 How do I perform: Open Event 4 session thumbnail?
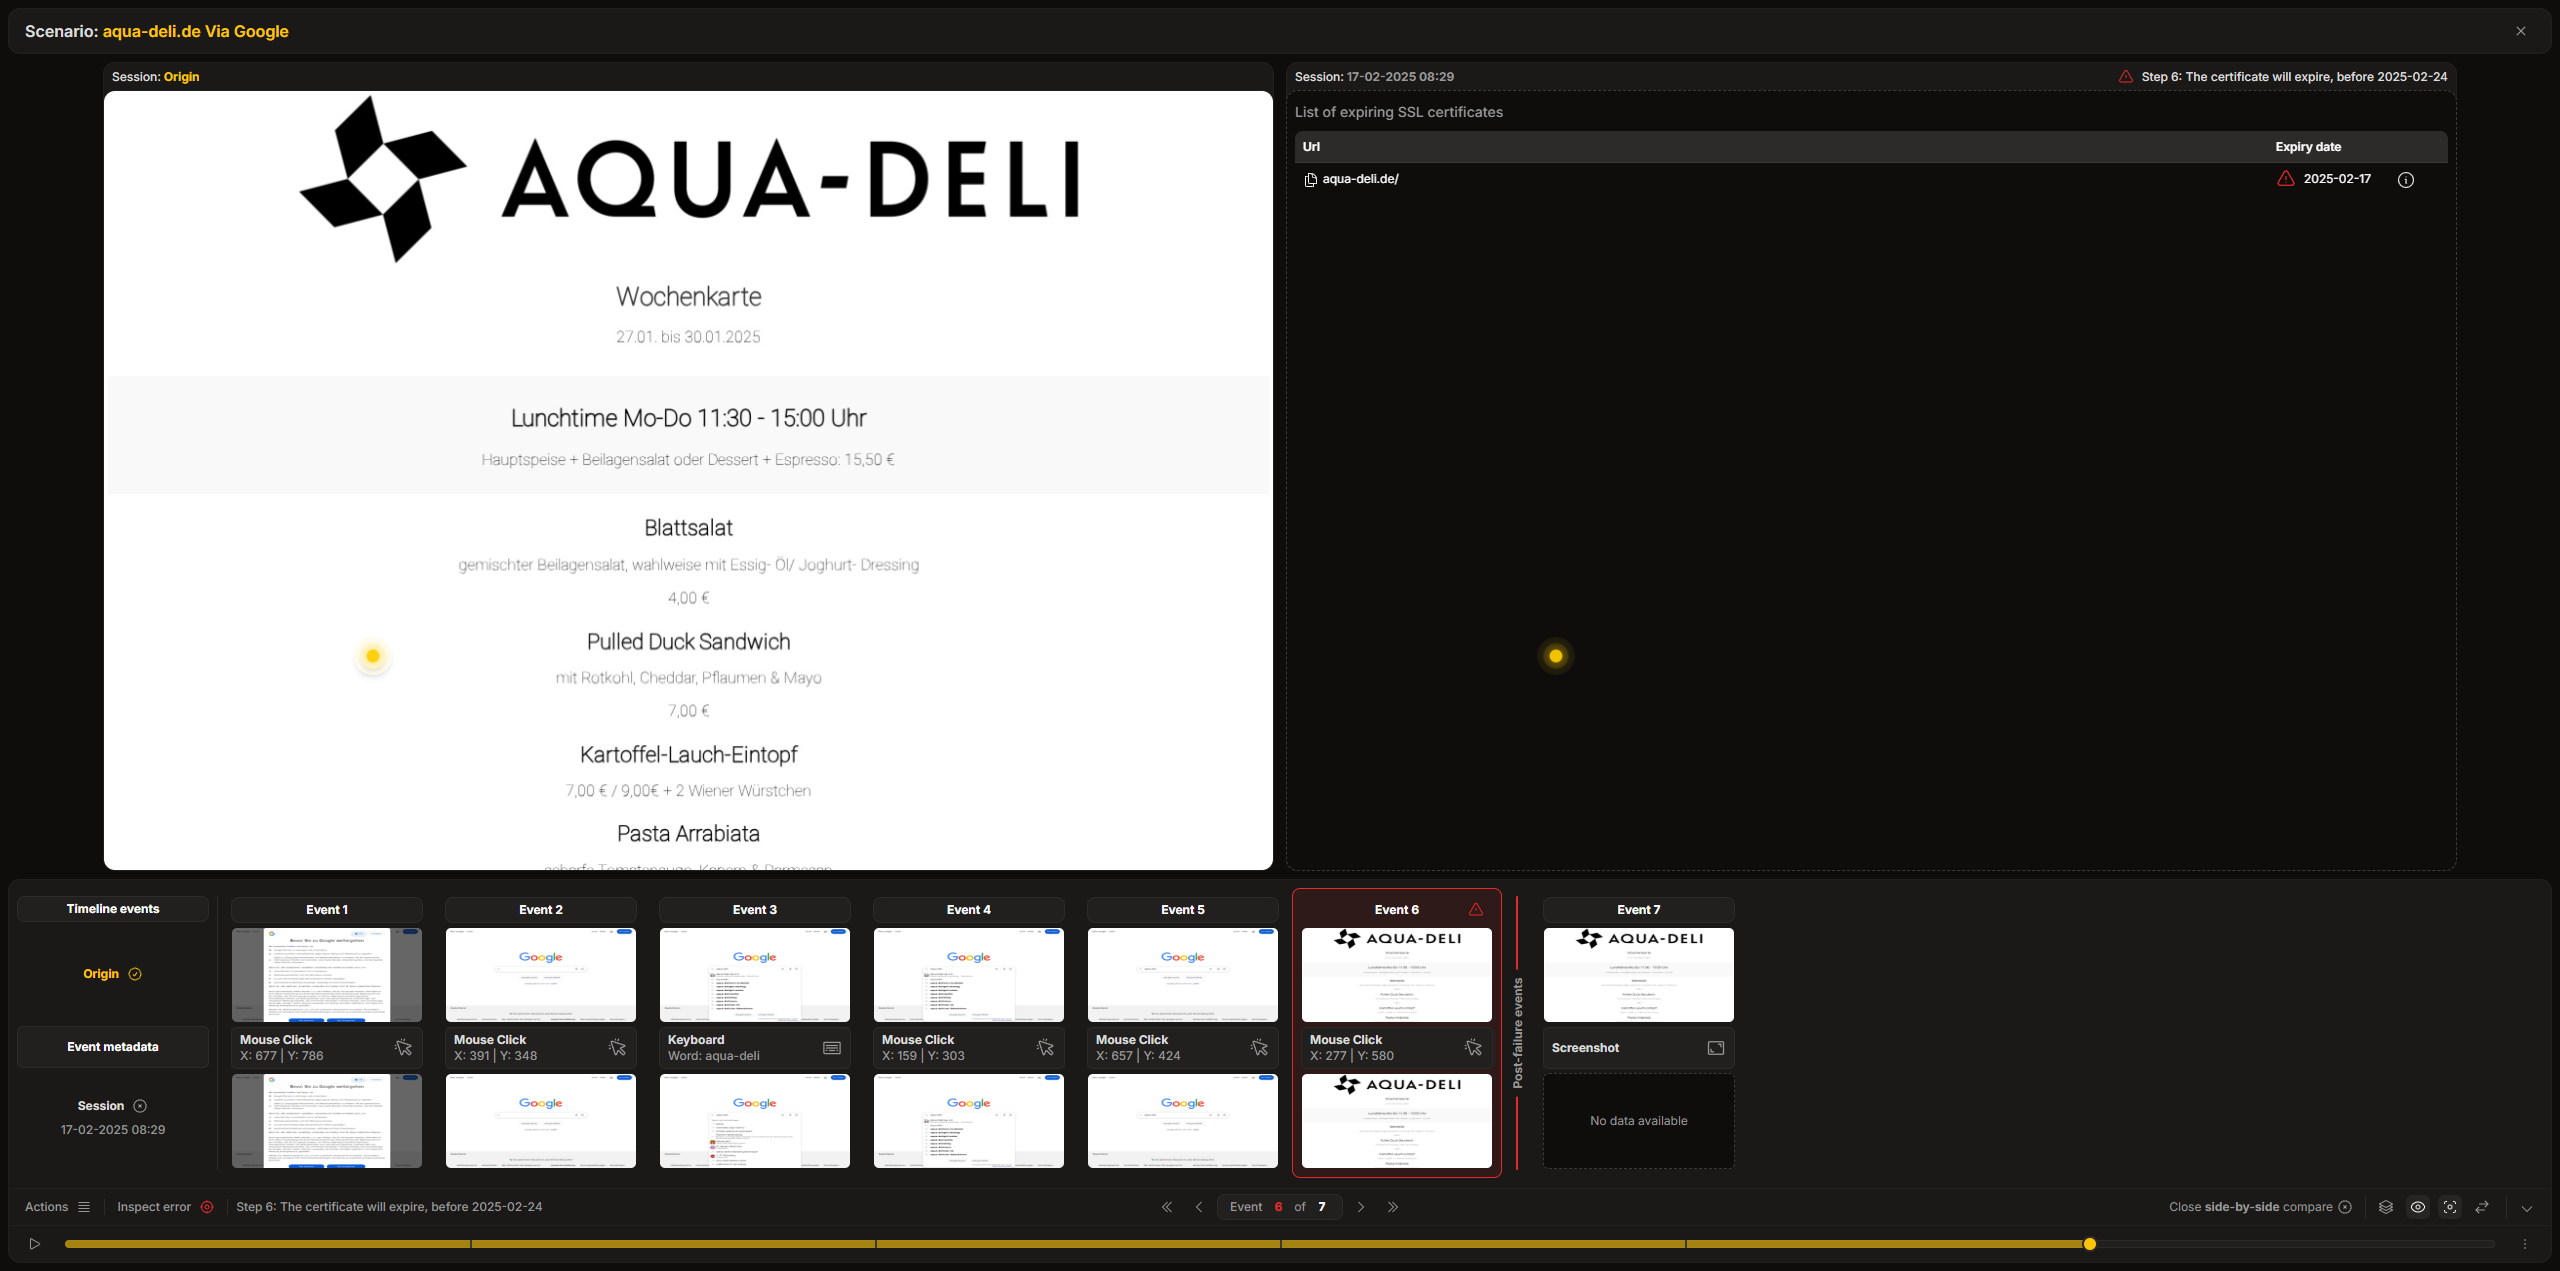pos(969,1121)
